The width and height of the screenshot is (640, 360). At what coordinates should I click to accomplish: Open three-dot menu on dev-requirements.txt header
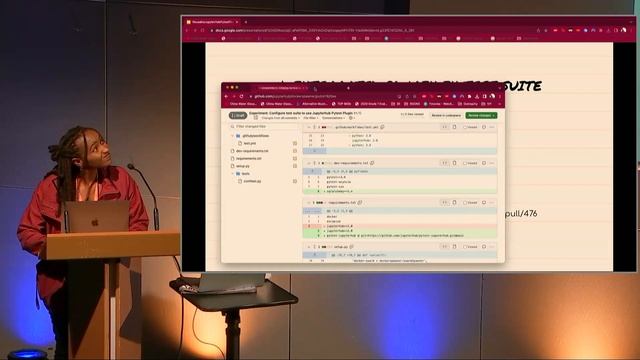tap(492, 163)
